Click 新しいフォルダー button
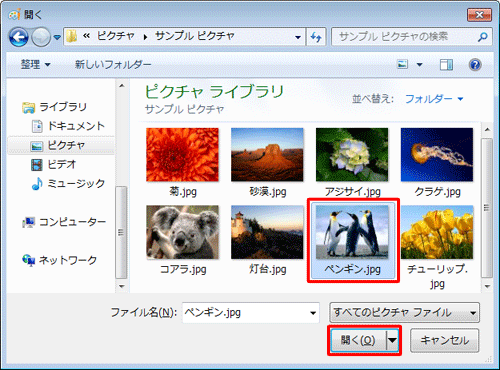 click(113, 64)
